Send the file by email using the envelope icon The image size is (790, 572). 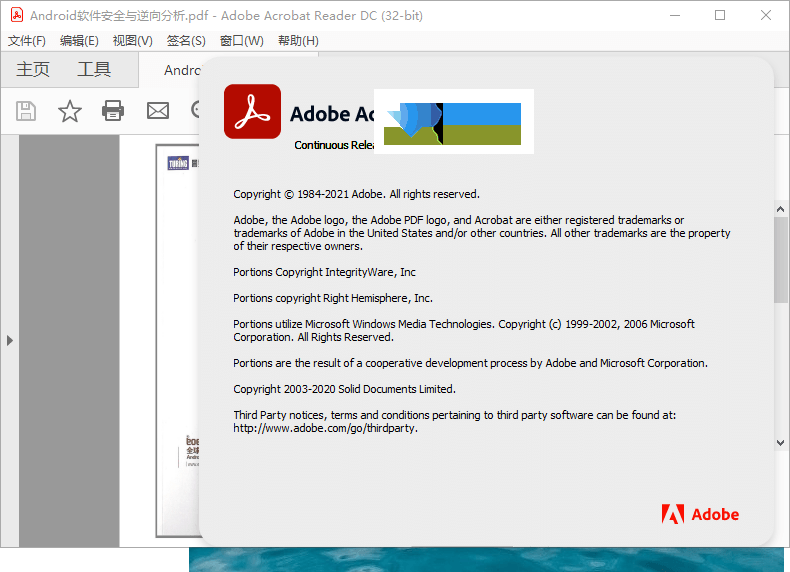click(158, 111)
